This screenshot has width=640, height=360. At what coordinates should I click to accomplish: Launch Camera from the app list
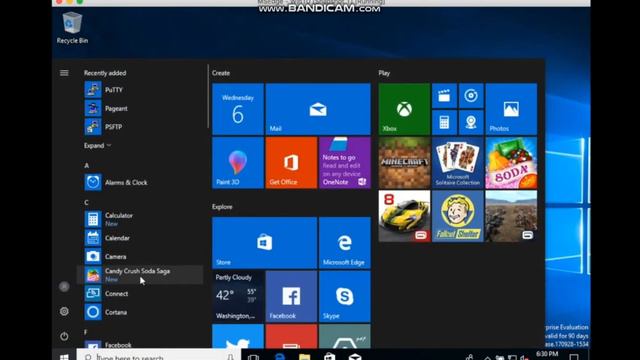(x=141, y=256)
